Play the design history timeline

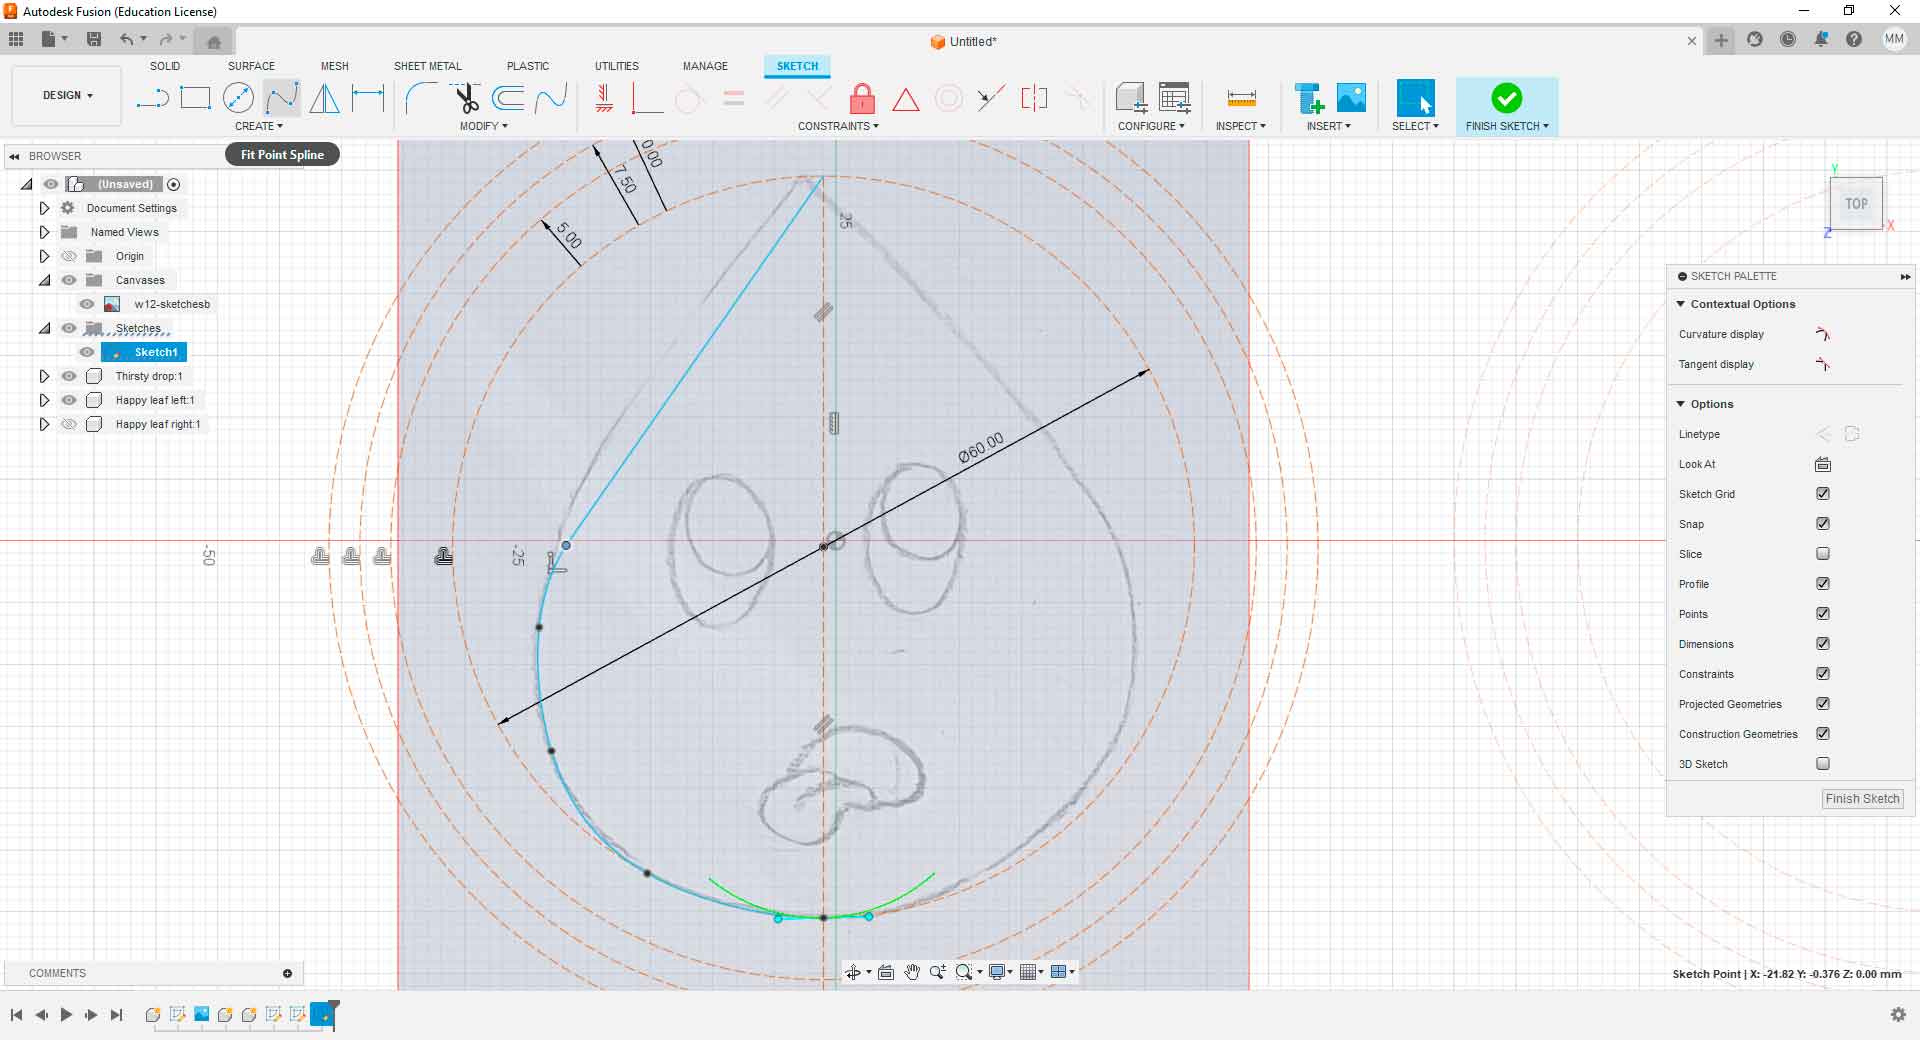[x=66, y=1015]
